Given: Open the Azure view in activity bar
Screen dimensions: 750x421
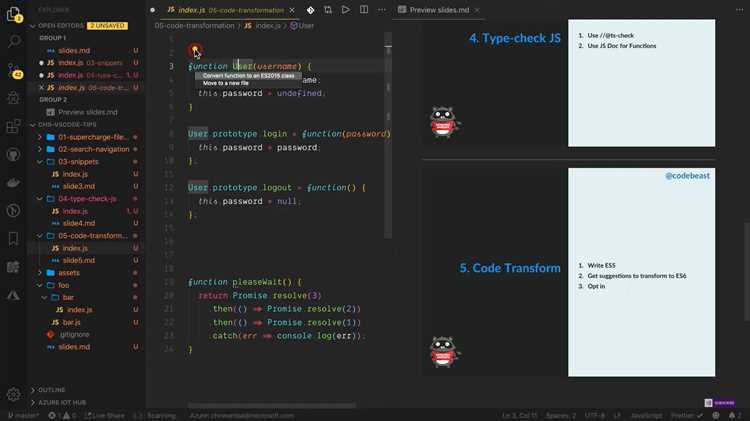Looking at the screenshot, I should [x=13, y=295].
